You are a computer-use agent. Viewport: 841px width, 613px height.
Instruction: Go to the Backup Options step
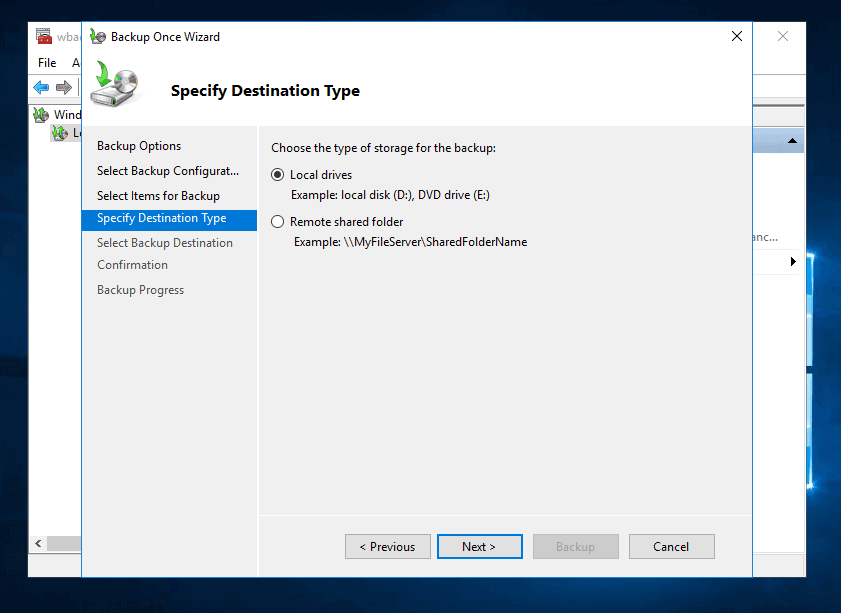click(139, 146)
